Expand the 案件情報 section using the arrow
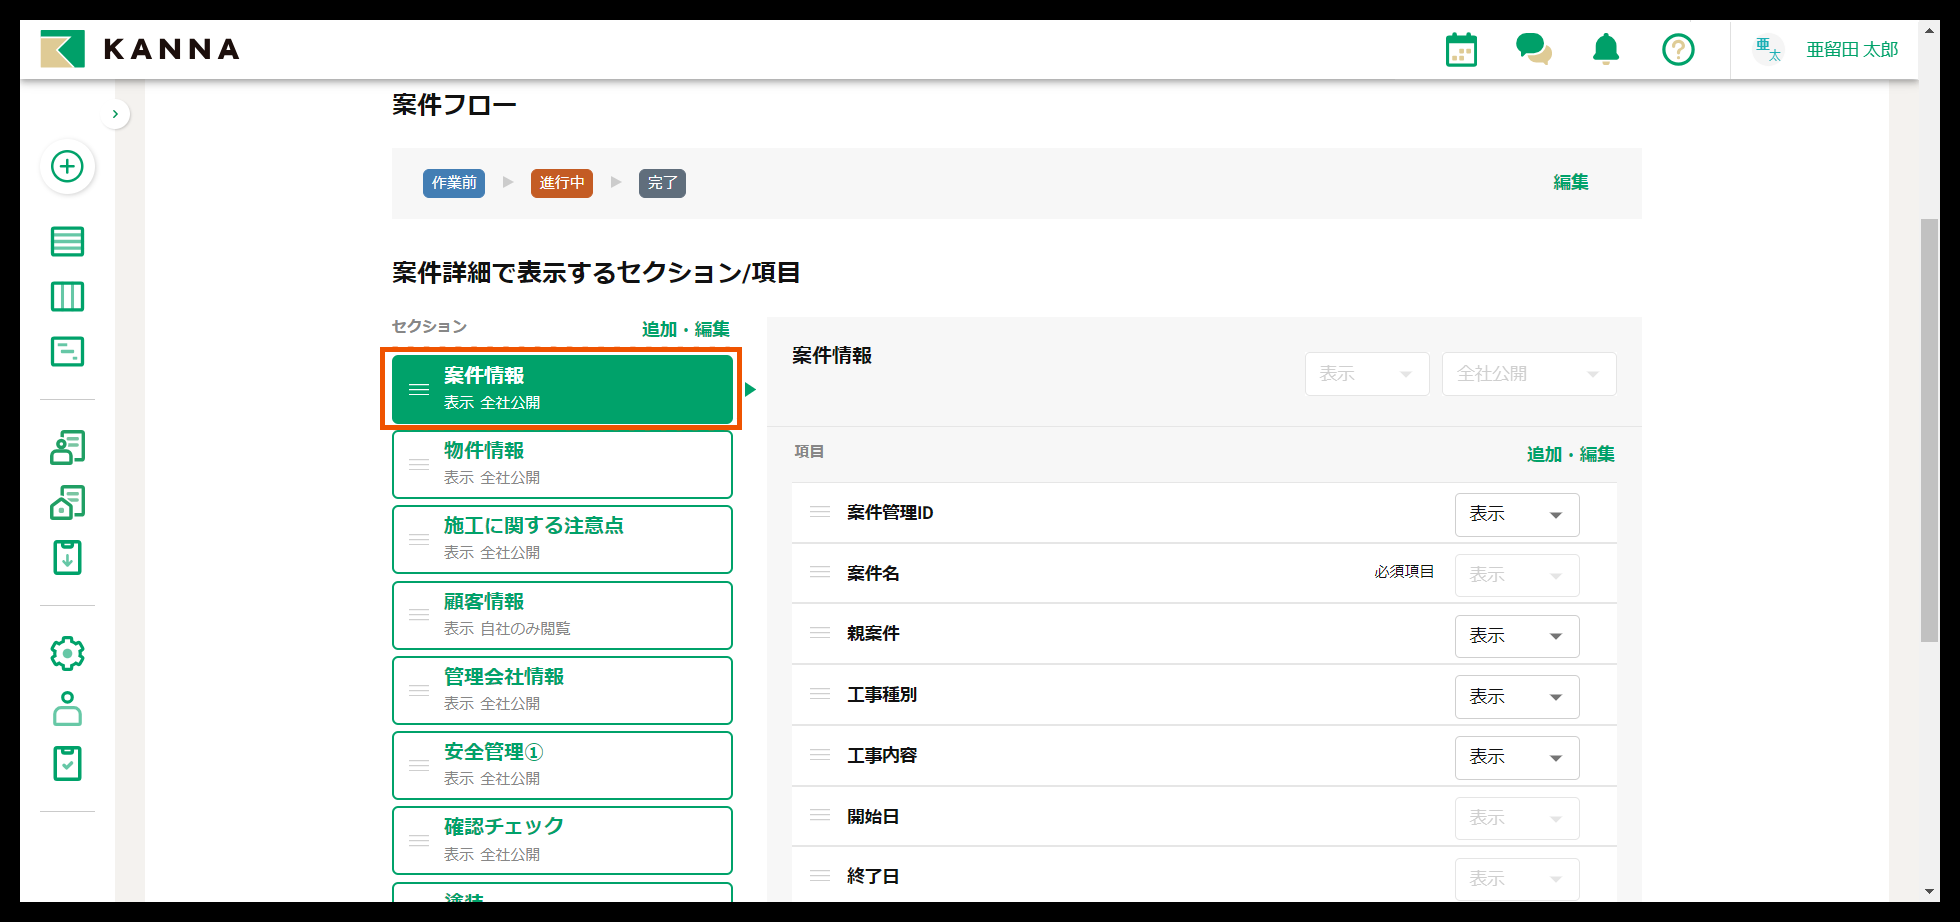Image resolution: width=1960 pixels, height=922 pixels. tap(750, 389)
